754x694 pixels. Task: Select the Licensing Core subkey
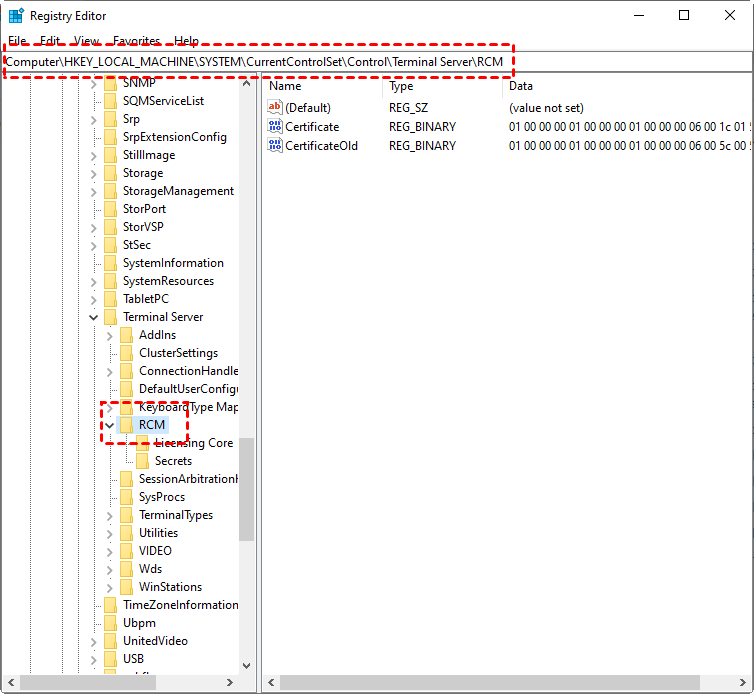pyautogui.click(x=194, y=443)
